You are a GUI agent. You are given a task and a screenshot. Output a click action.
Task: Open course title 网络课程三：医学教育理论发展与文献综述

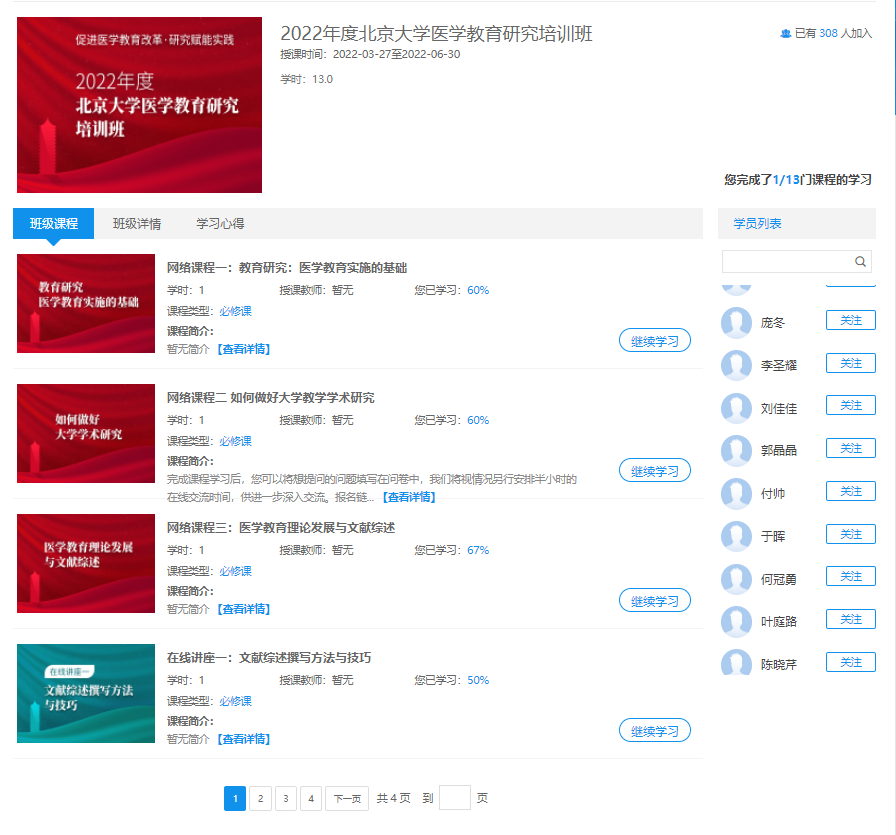tap(281, 528)
